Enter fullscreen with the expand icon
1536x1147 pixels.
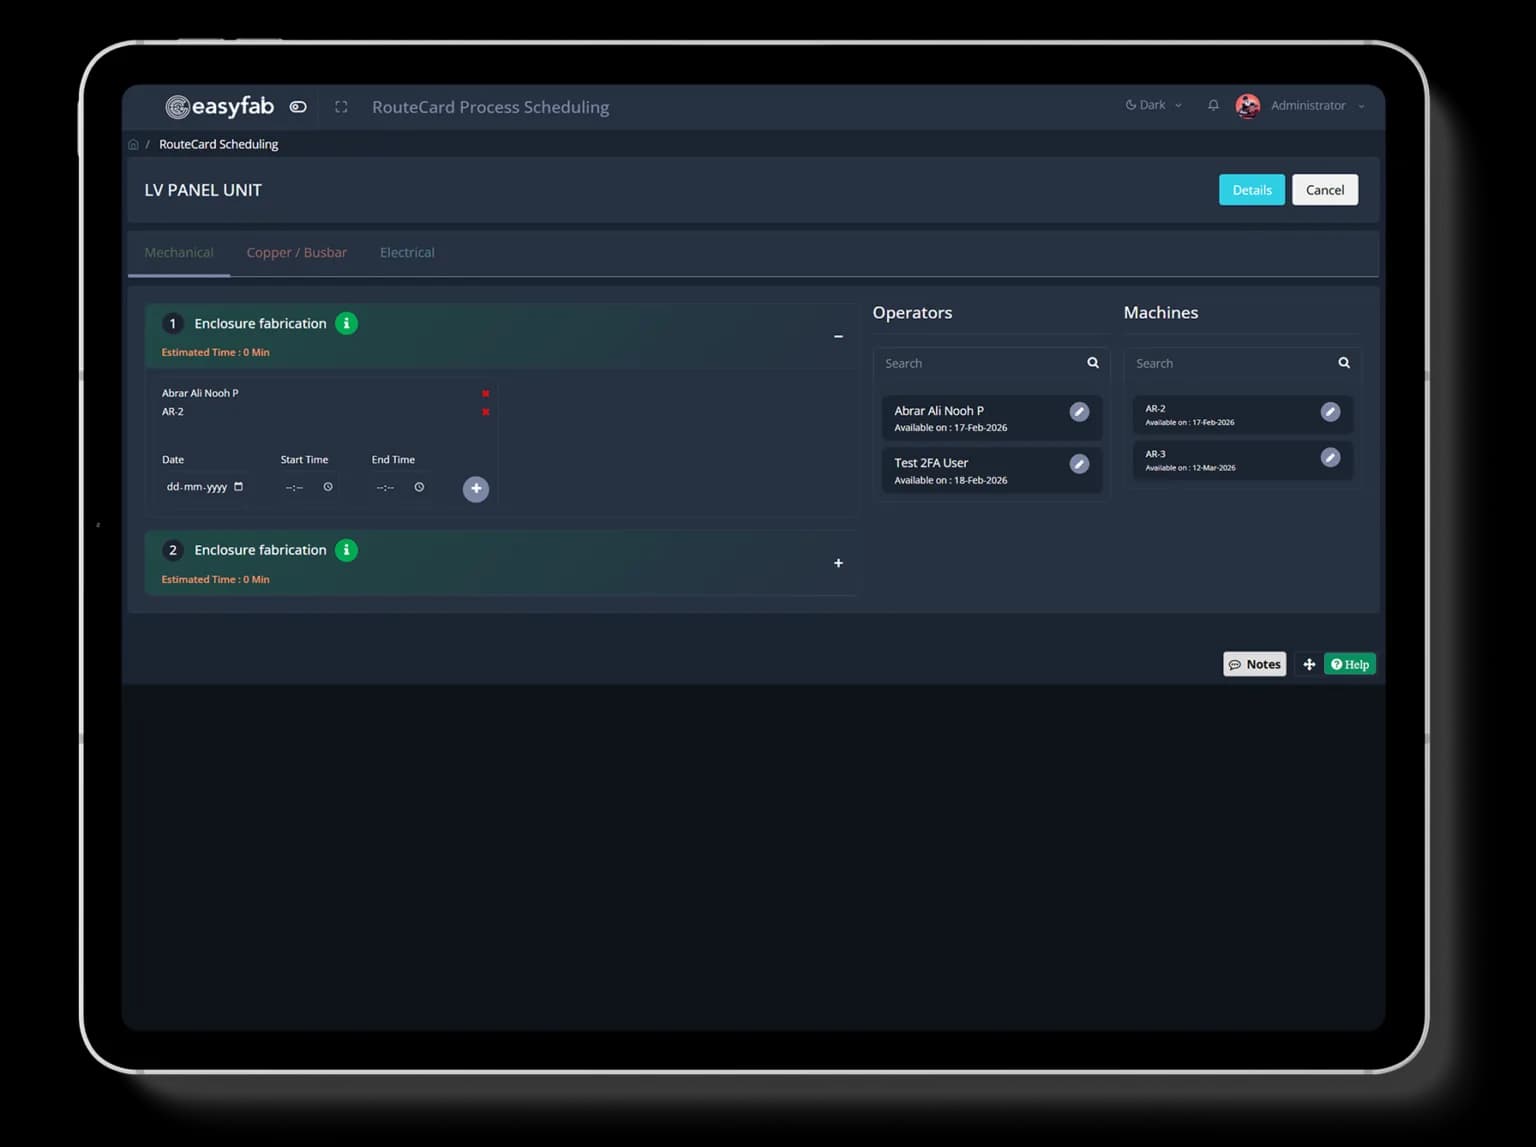click(341, 107)
